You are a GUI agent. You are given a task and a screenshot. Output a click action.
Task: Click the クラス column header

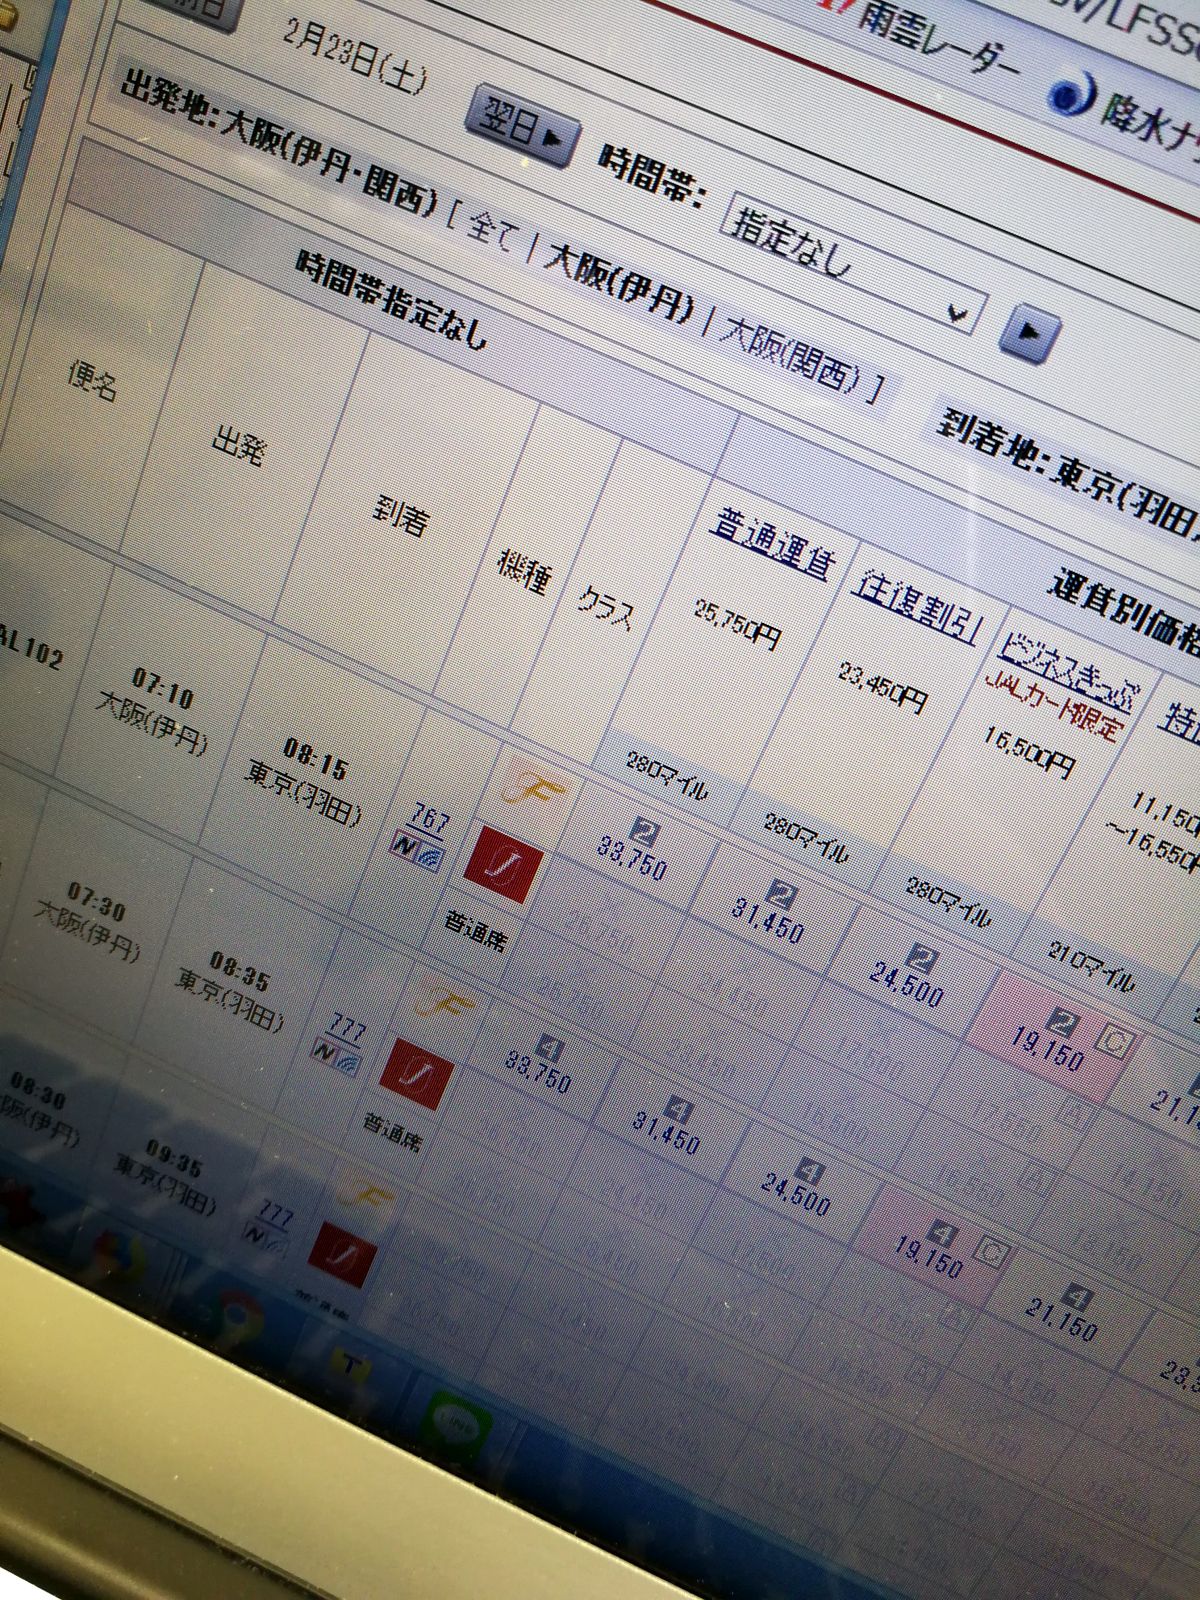(x=605, y=610)
